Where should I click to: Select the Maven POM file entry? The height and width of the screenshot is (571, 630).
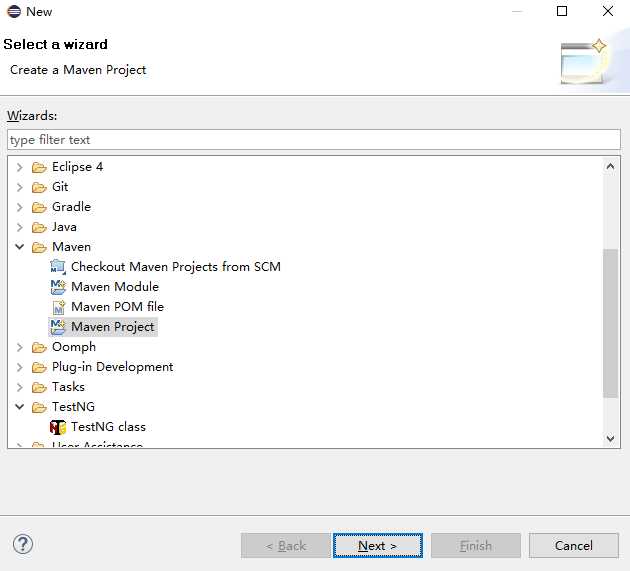117,307
